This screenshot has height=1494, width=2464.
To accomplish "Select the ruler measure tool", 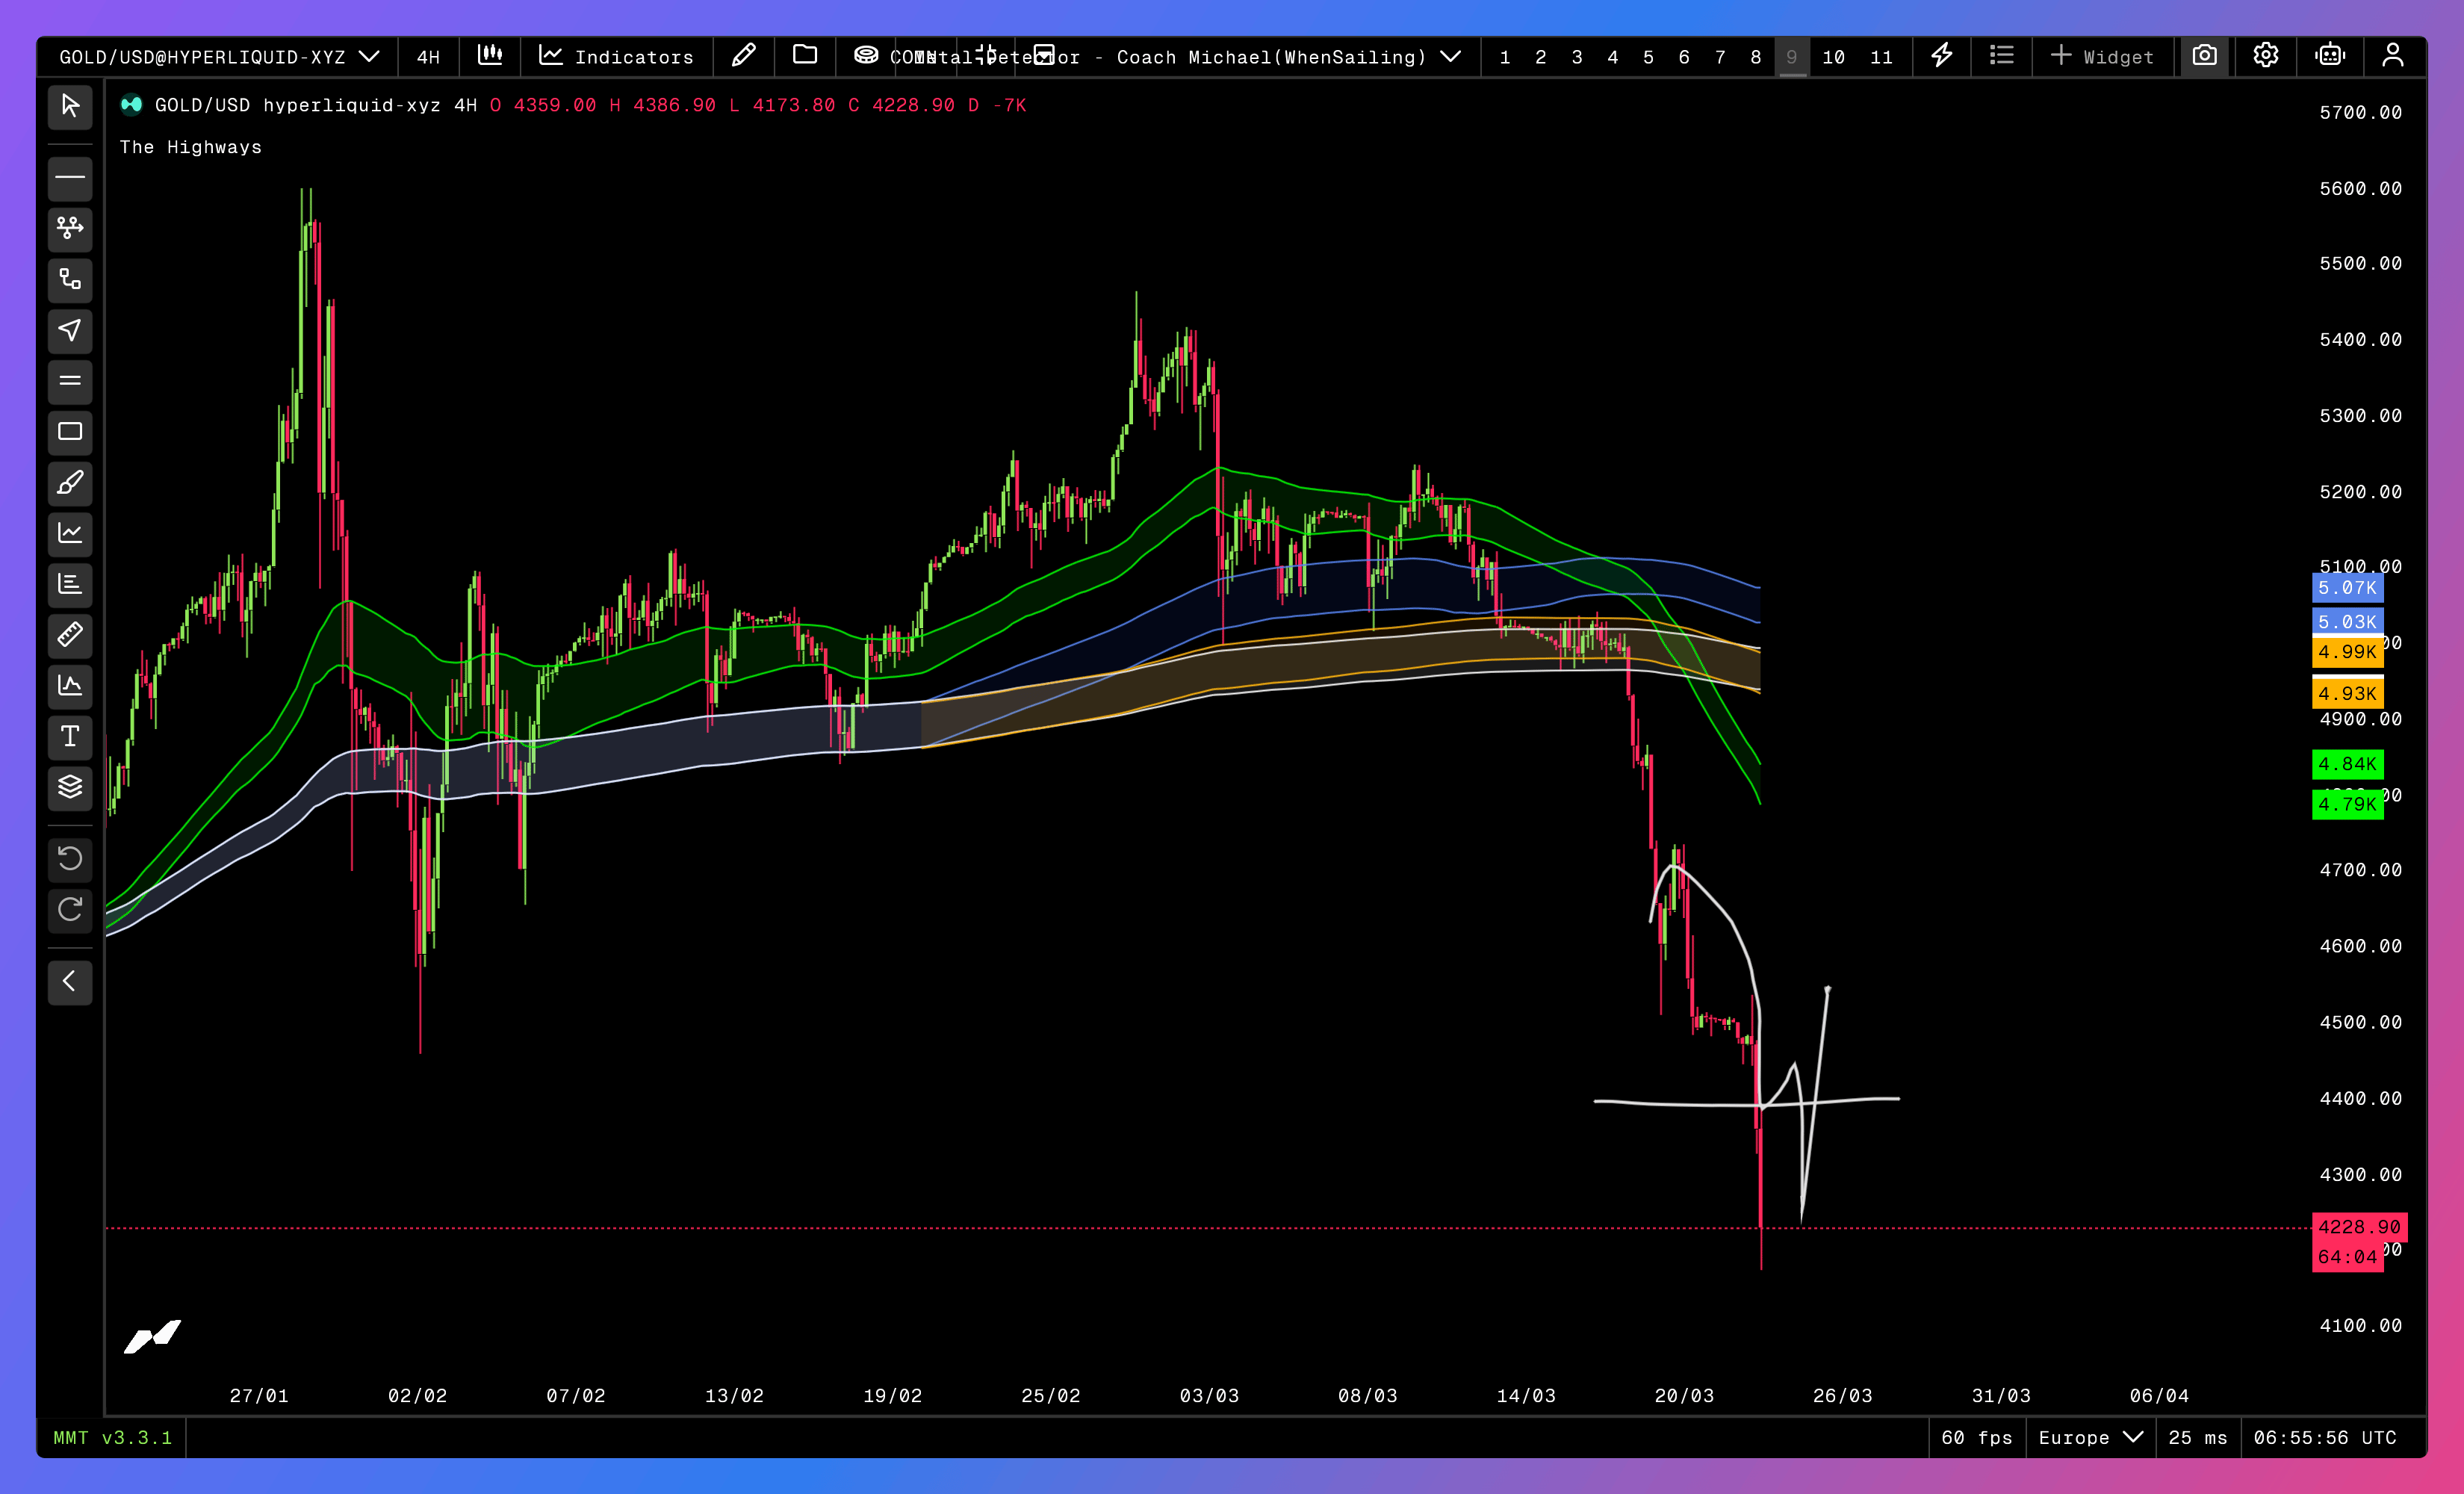I will tap(70, 635).
